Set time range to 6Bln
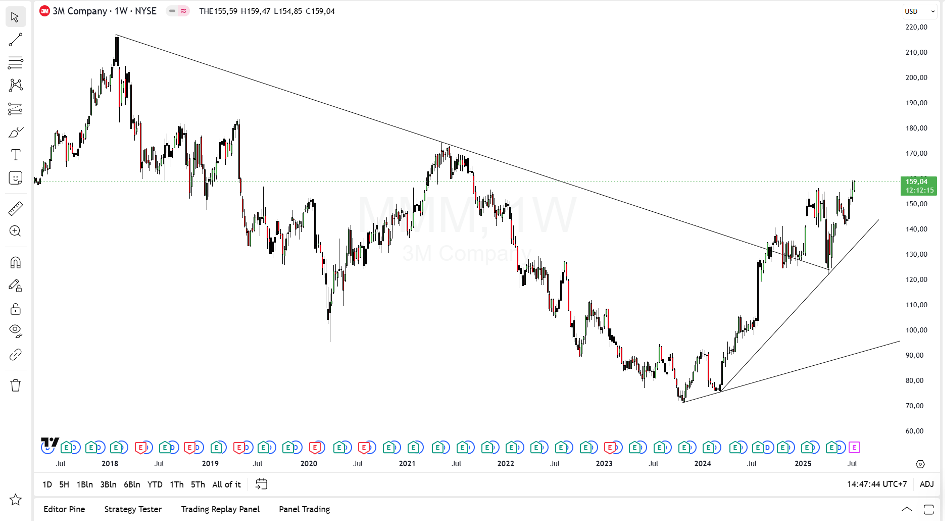 click(x=132, y=484)
